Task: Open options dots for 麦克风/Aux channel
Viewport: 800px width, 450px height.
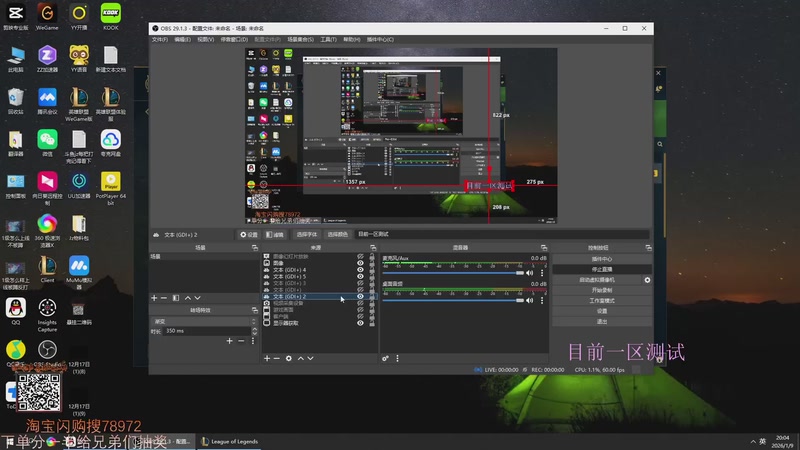Action: point(542,273)
